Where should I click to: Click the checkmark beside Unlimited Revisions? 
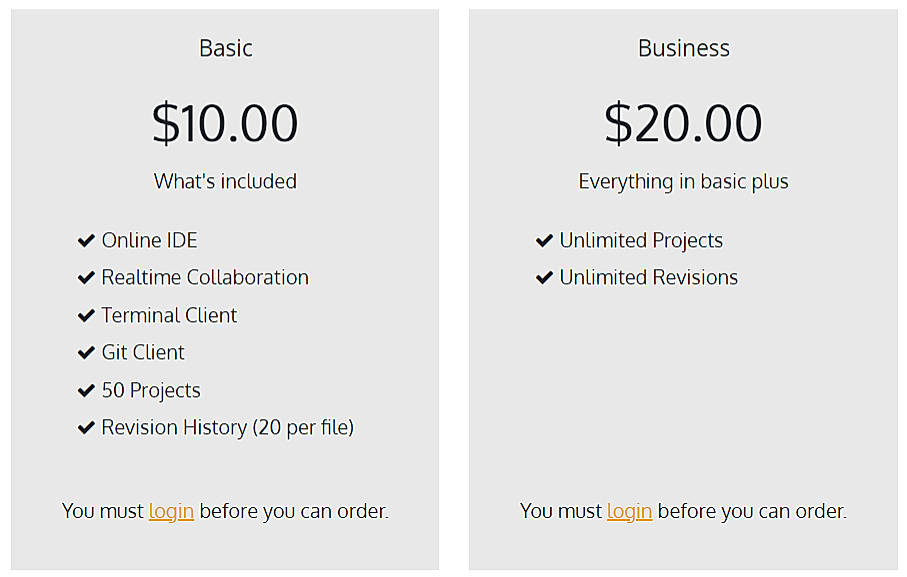544,277
